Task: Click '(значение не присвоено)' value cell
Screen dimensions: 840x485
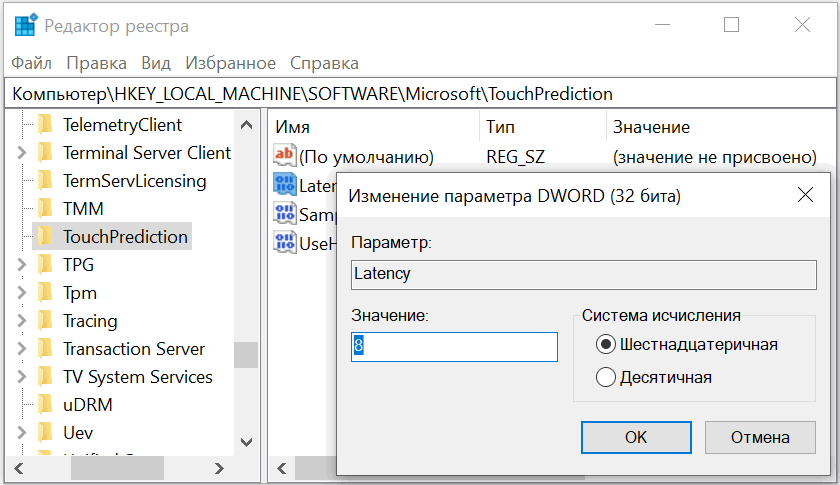Action: 715,156
